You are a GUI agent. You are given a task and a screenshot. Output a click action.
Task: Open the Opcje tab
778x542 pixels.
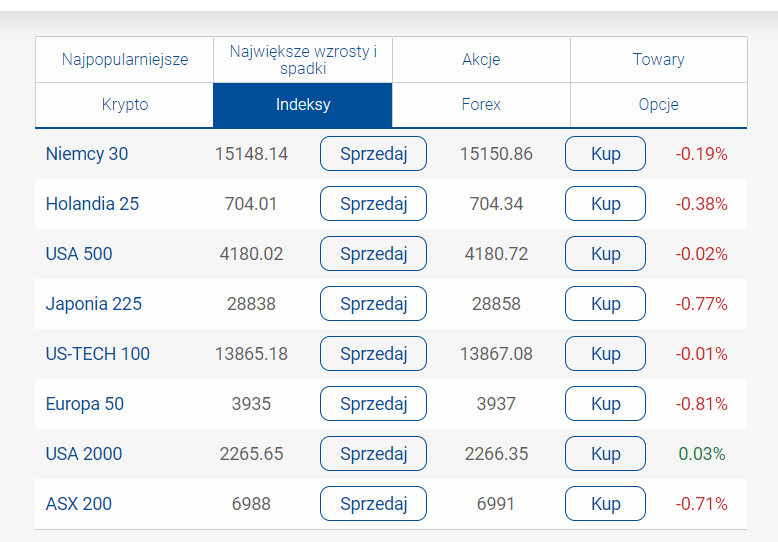pyautogui.click(x=658, y=104)
